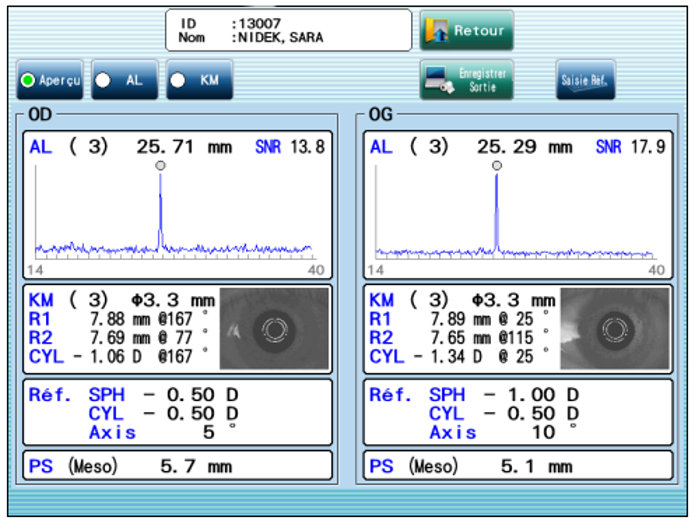Select the OD axial length peak marker
The height and width of the screenshot is (522, 693).
[160, 166]
